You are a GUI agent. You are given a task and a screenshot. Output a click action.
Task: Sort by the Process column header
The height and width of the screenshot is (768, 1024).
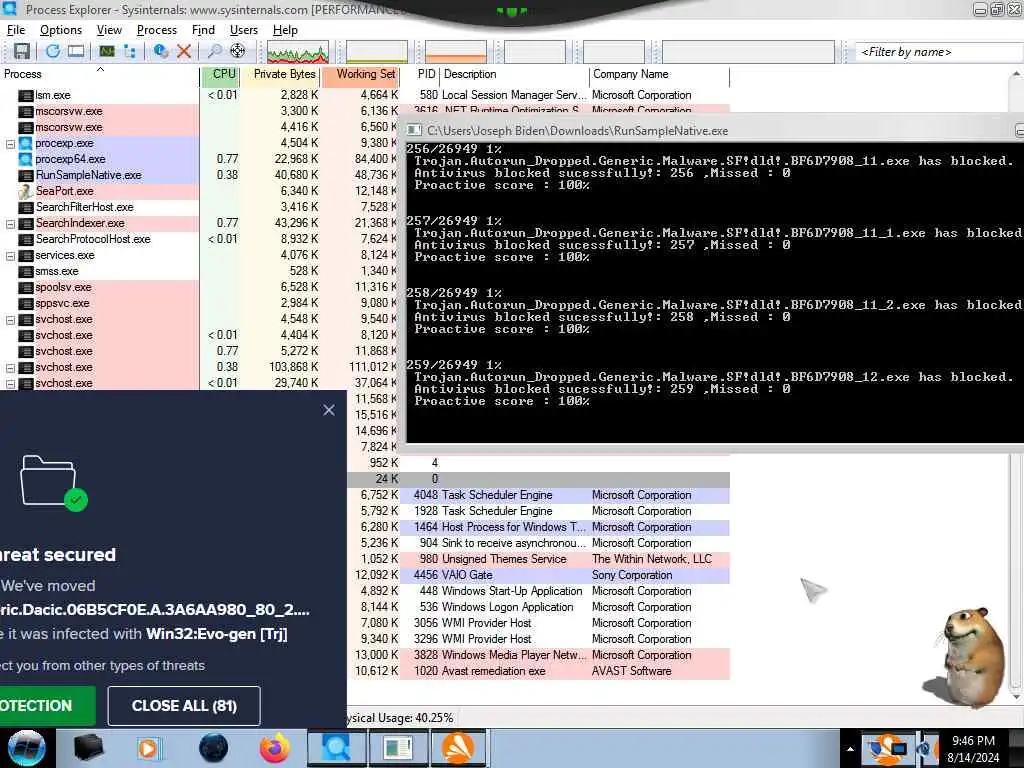click(99, 74)
